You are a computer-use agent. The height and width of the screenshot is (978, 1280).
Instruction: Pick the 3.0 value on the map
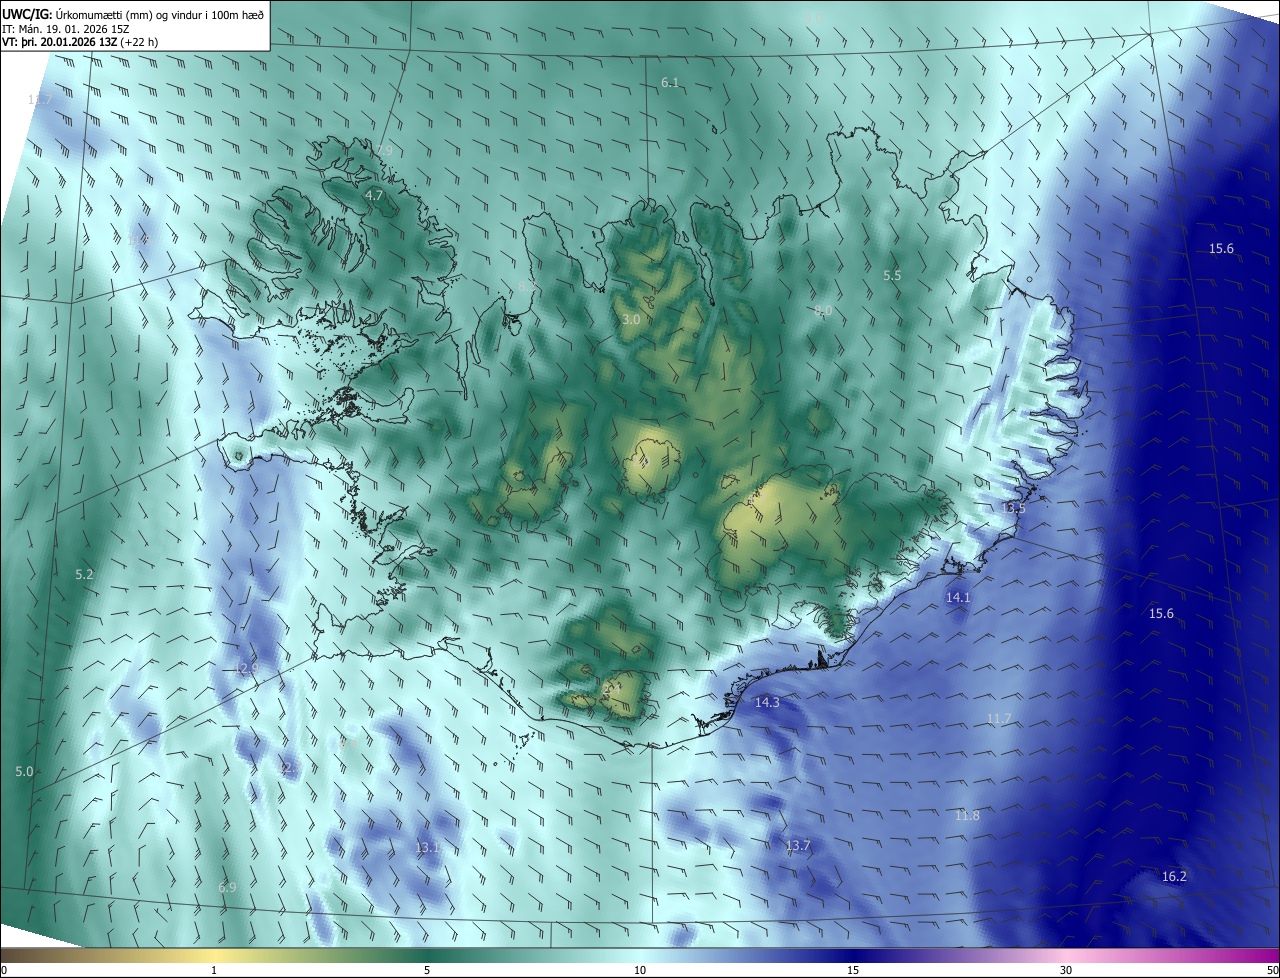pos(630,319)
